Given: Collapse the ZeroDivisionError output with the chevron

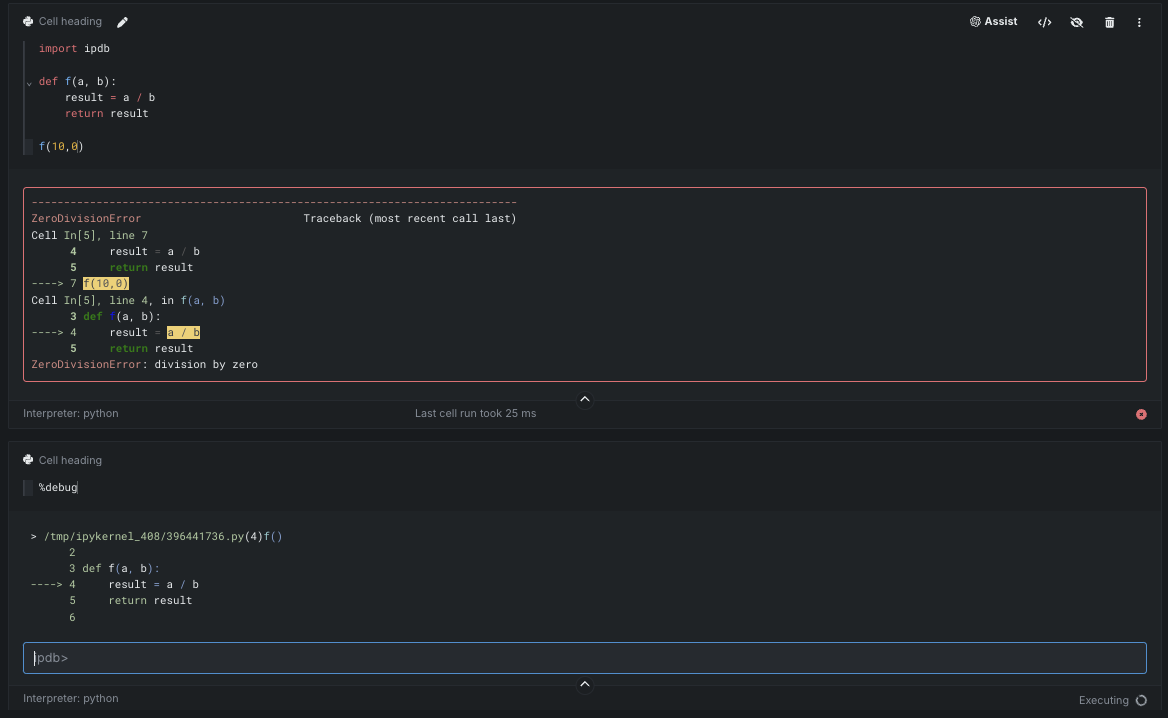Looking at the screenshot, I should 585,400.
